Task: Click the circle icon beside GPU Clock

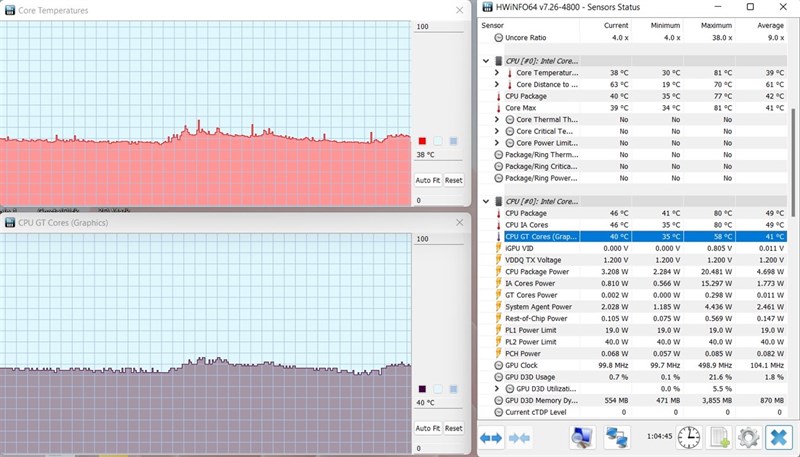Action: click(498, 365)
